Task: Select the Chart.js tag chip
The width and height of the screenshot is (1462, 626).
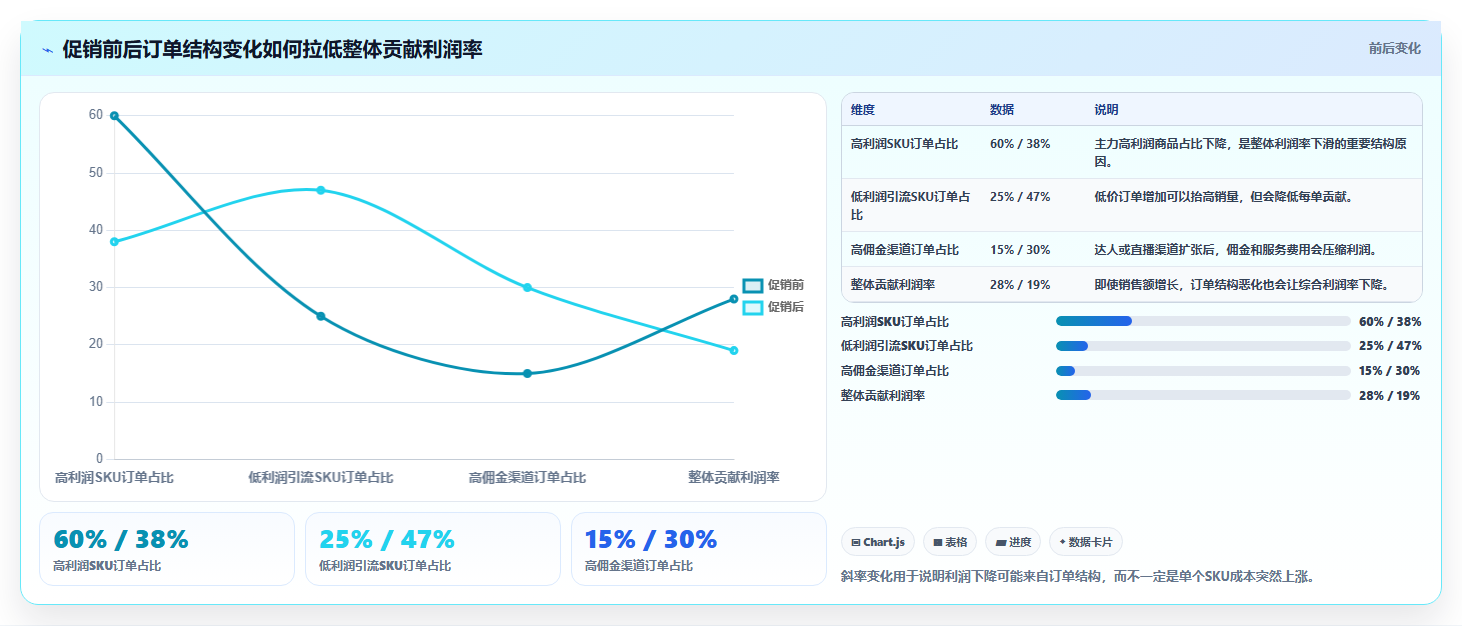Action: click(x=878, y=542)
